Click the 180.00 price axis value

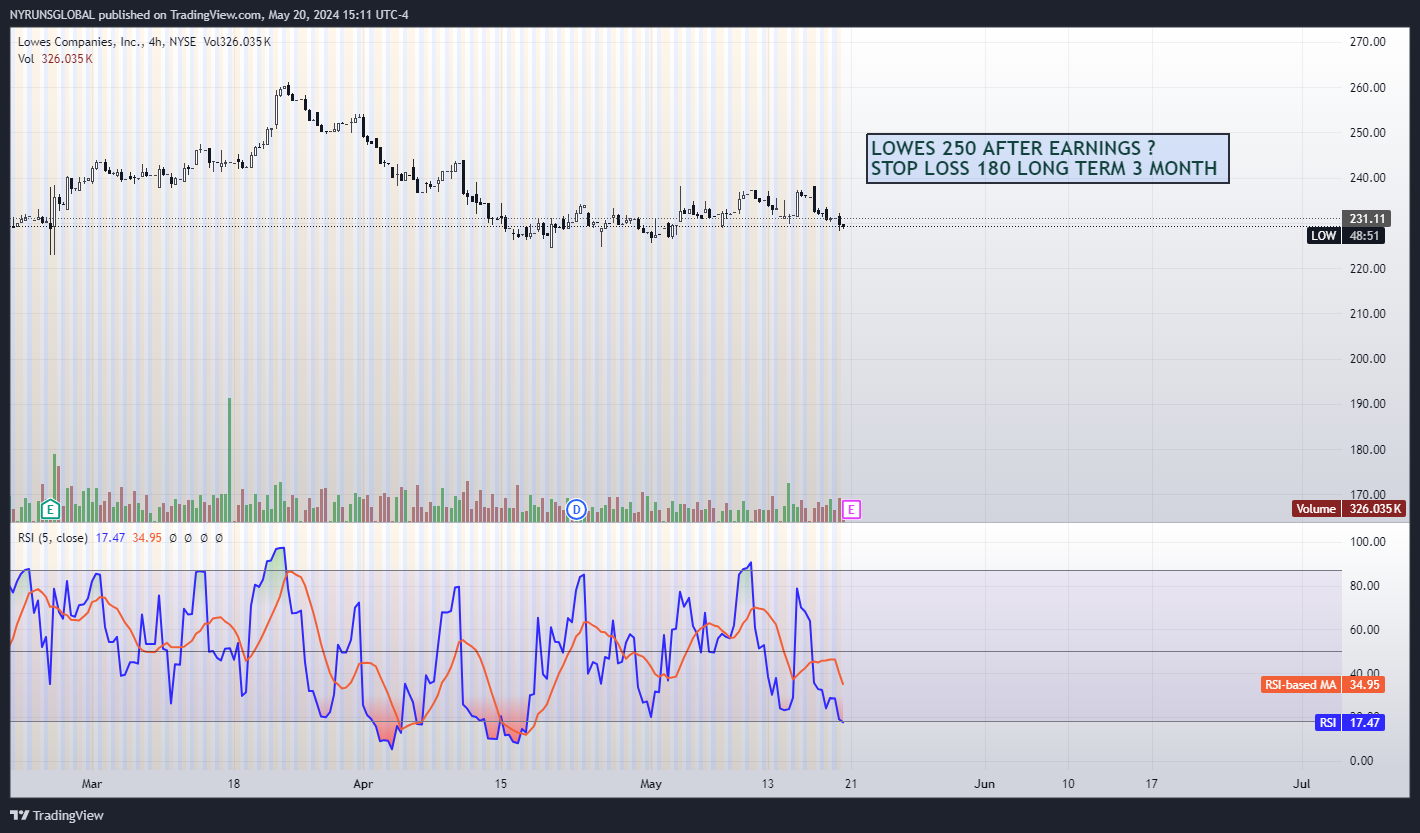pyautogui.click(x=1367, y=449)
